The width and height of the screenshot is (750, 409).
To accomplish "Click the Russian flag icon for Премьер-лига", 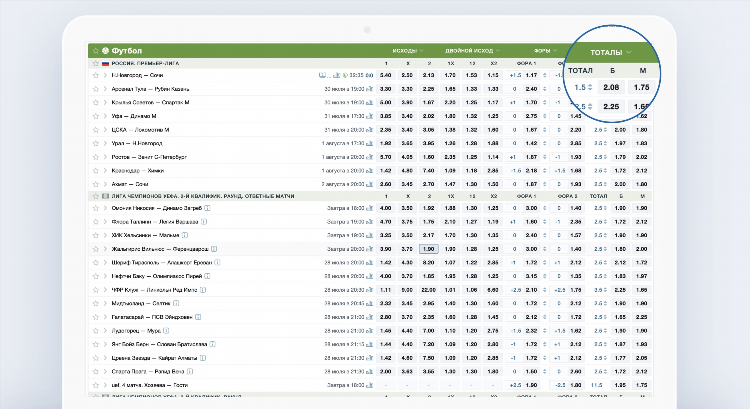I will (x=105, y=63).
